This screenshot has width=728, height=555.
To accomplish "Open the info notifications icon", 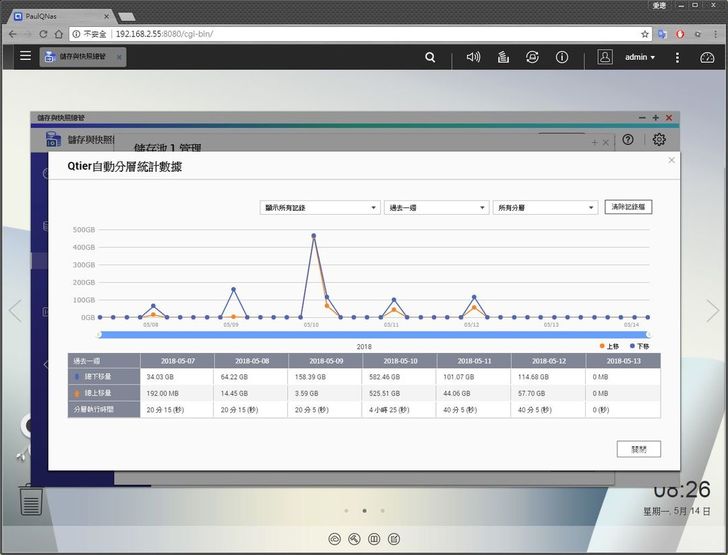I will pos(562,57).
